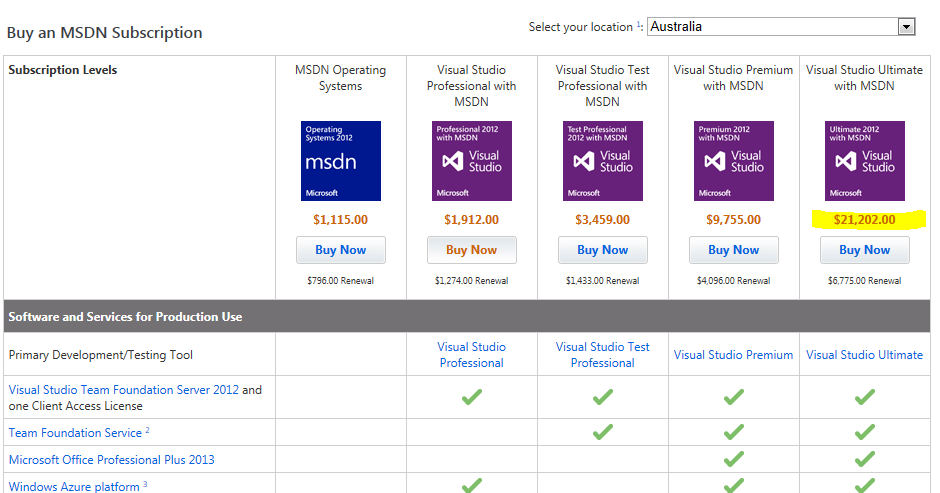
Task: Select the MSDN Operating Systems 2012 product image
Action: point(341,161)
